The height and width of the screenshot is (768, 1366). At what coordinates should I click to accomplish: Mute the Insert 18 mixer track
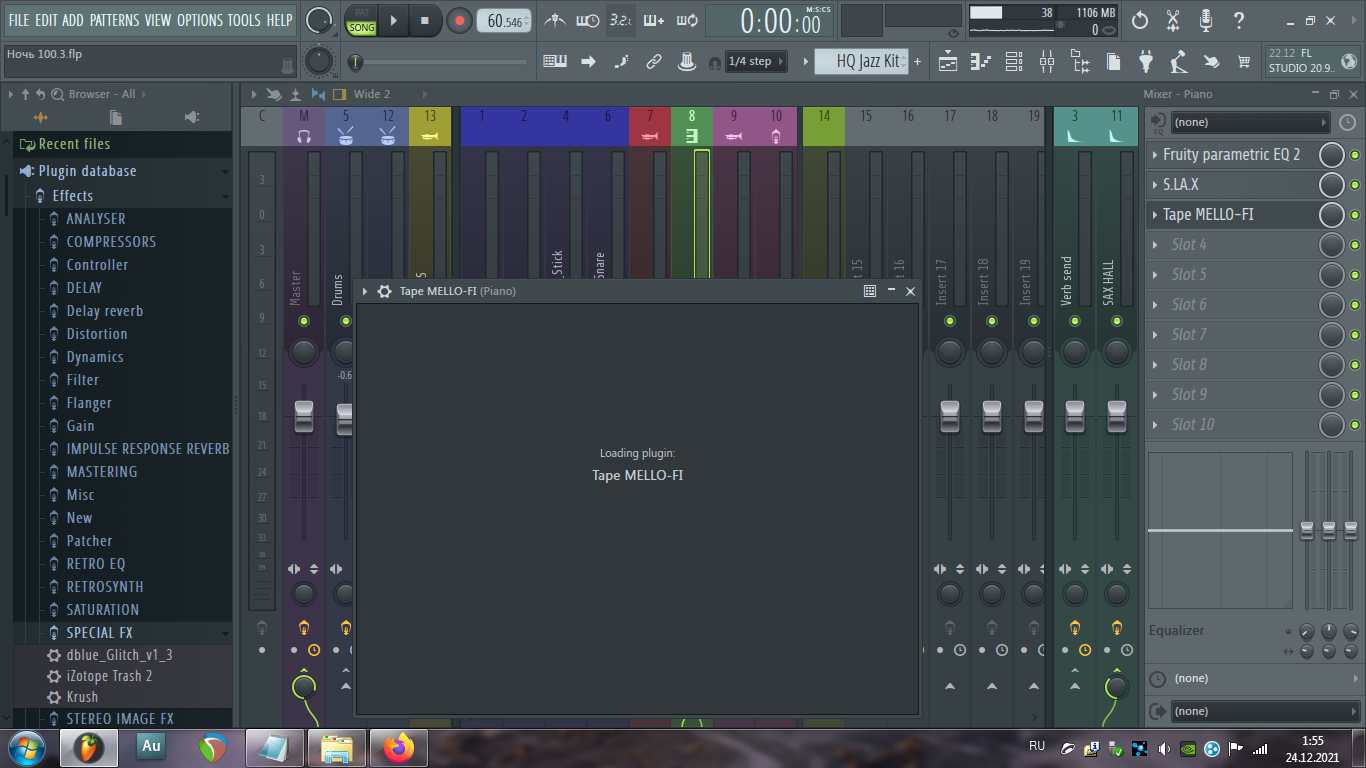992,321
